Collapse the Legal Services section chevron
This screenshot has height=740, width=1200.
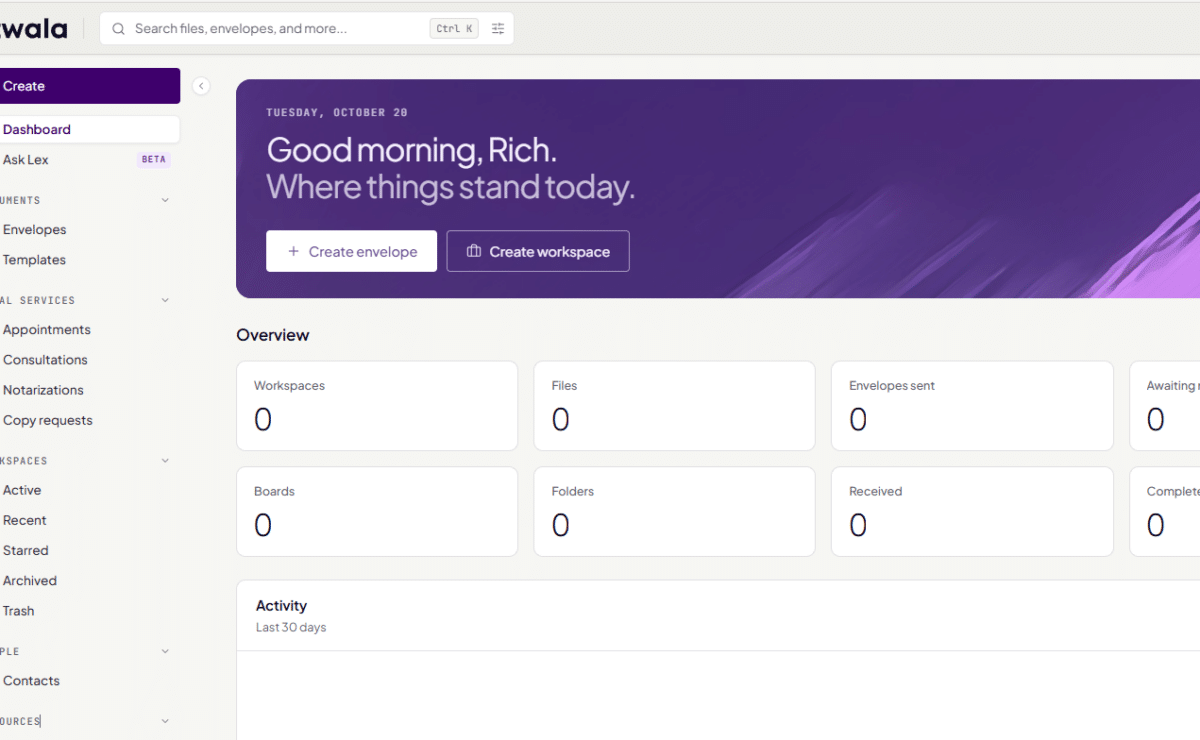click(165, 300)
